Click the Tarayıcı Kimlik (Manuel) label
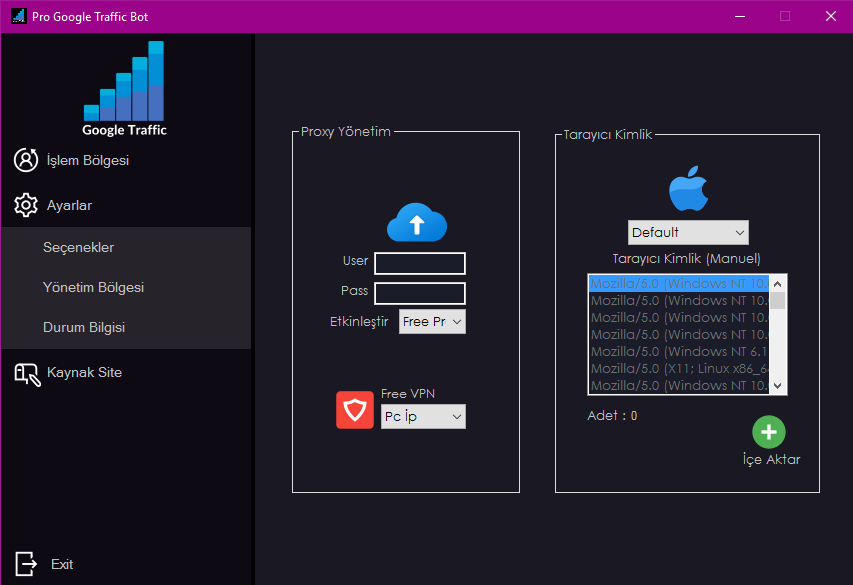 pos(687,259)
